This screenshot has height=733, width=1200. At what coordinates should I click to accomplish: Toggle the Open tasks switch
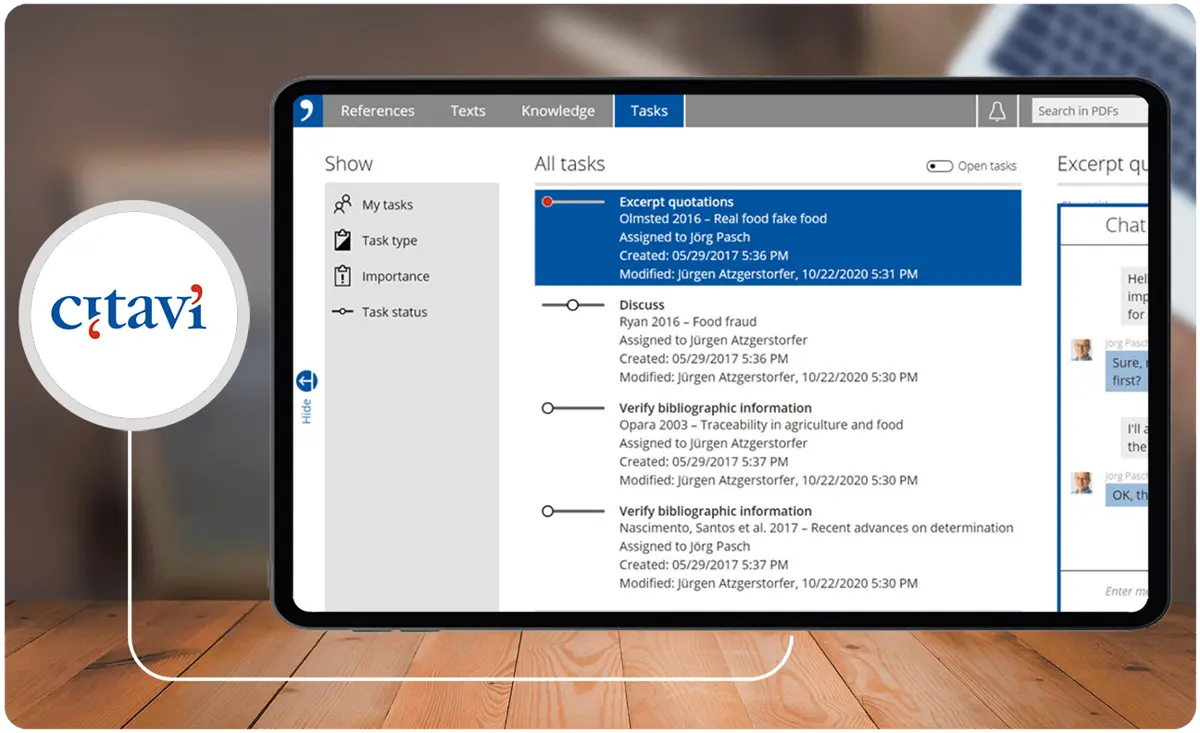pos(939,166)
